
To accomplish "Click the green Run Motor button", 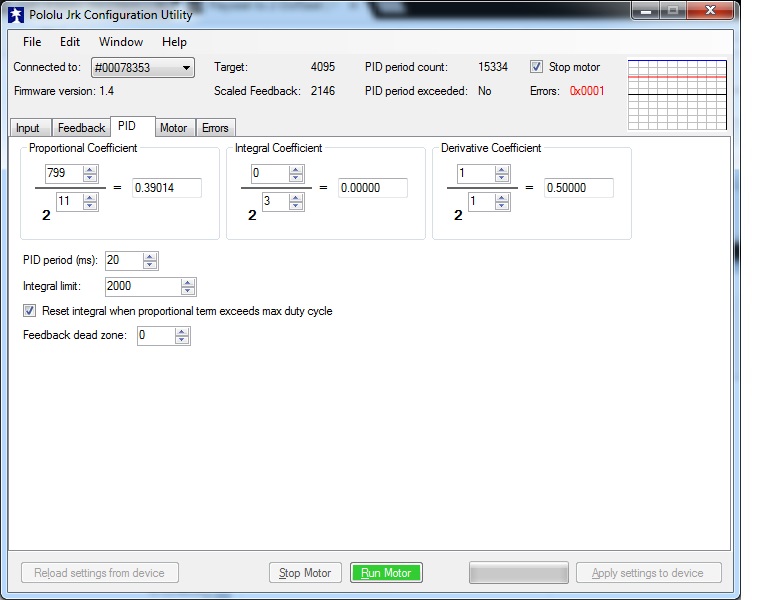I will [386, 573].
